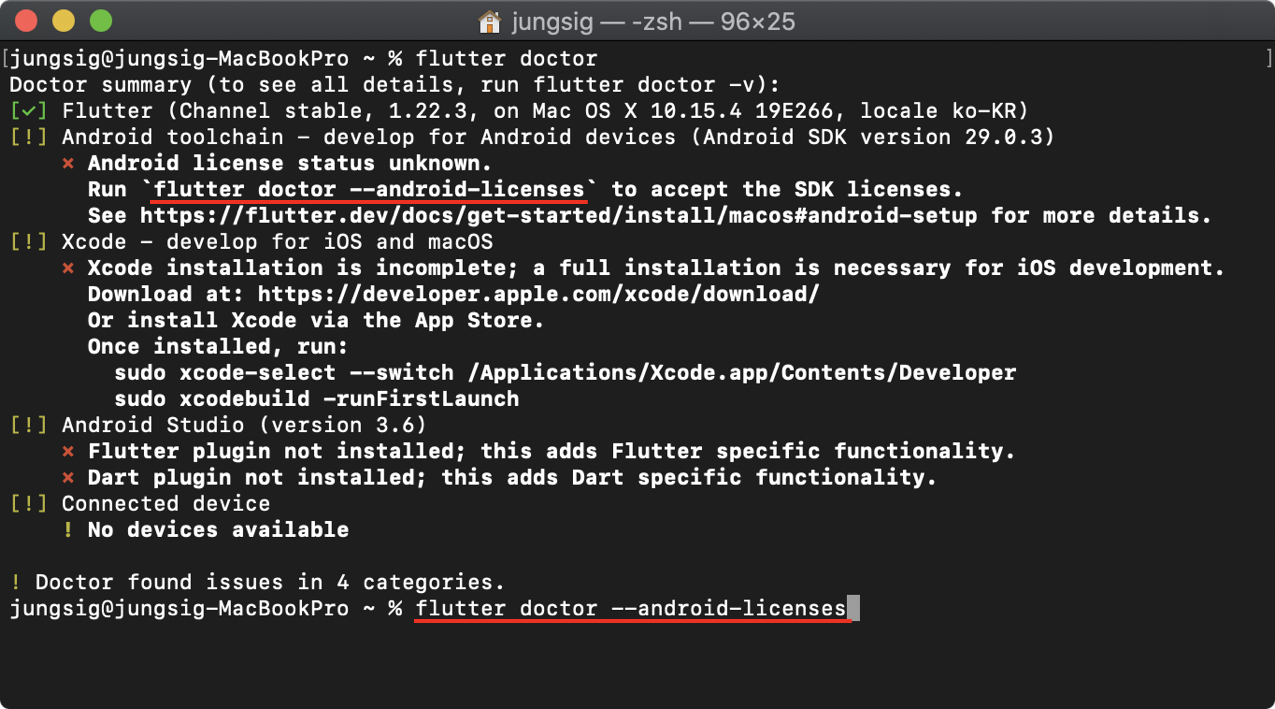The height and width of the screenshot is (709, 1275).
Task: Open the flutter.dev android-setup URL
Action: tap(559, 216)
